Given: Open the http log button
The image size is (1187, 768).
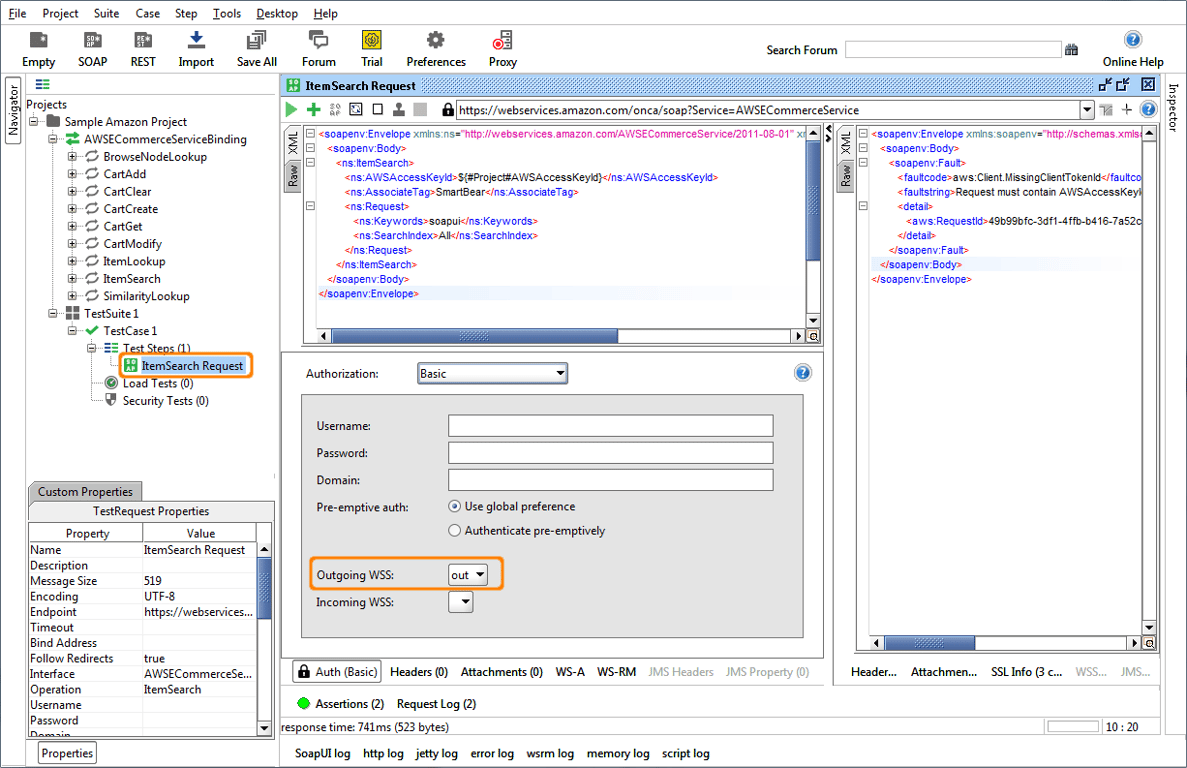Looking at the screenshot, I should coord(383,753).
